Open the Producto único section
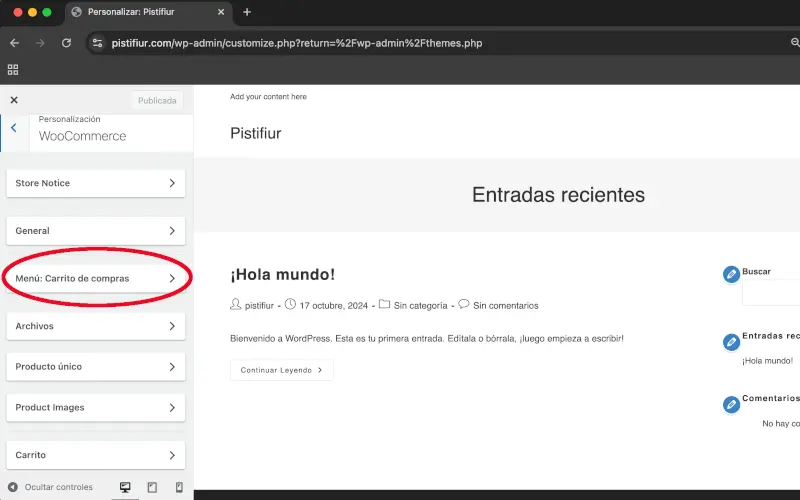The height and width of the screenshot is (500, 800). tap(96, 367)
